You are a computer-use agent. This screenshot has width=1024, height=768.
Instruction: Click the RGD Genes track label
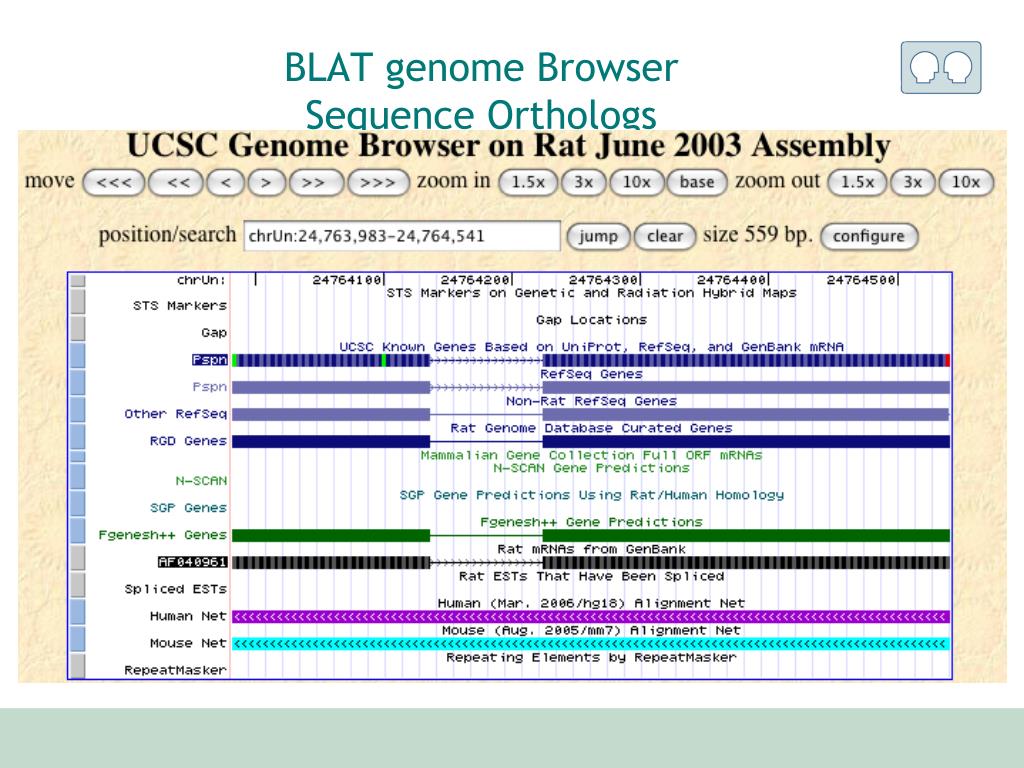click(188, 441)
